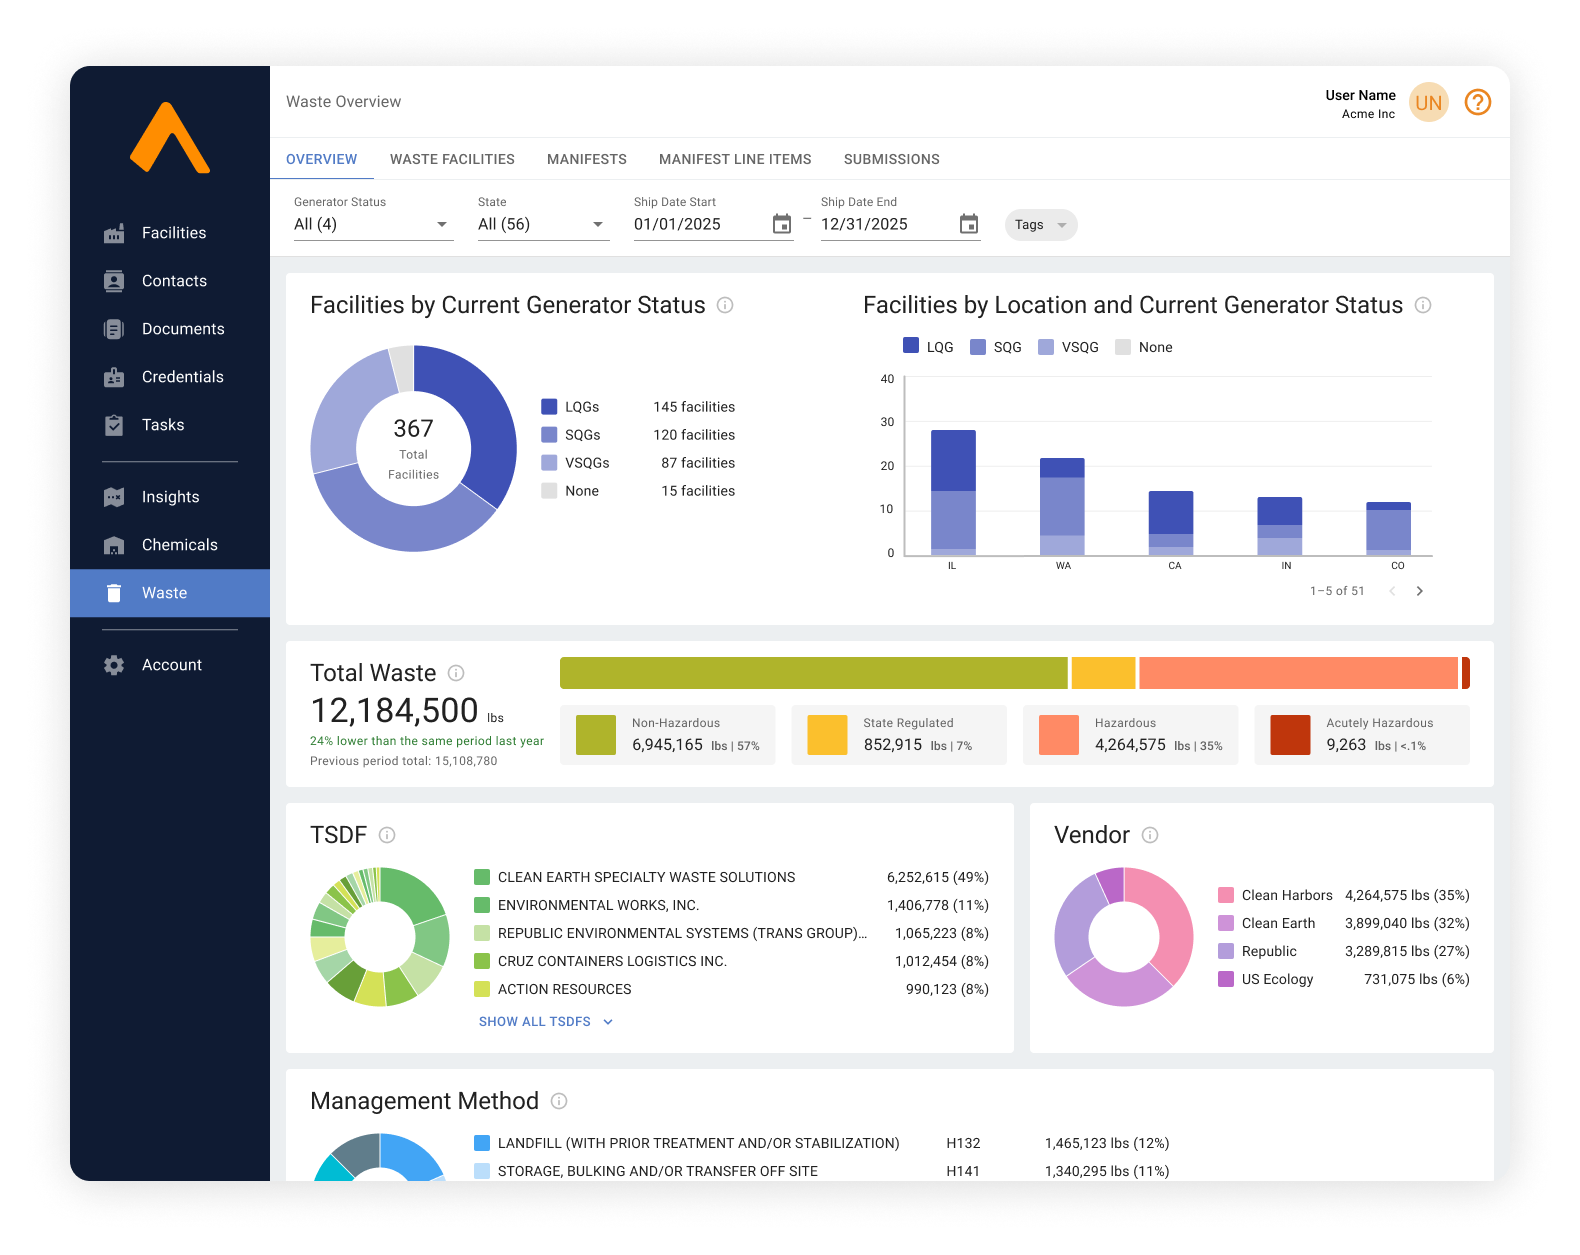Screen dimensions: 1580x1255
Task: Click the Hazardous orange color swatch
Action: [1058, 735]
